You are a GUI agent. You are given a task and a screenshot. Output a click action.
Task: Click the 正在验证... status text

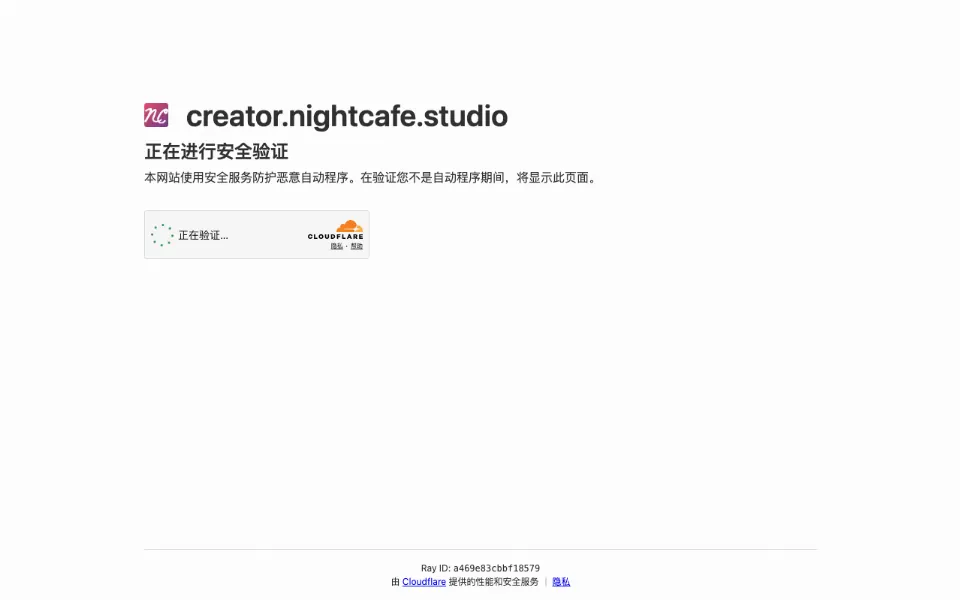pos(203,235)
